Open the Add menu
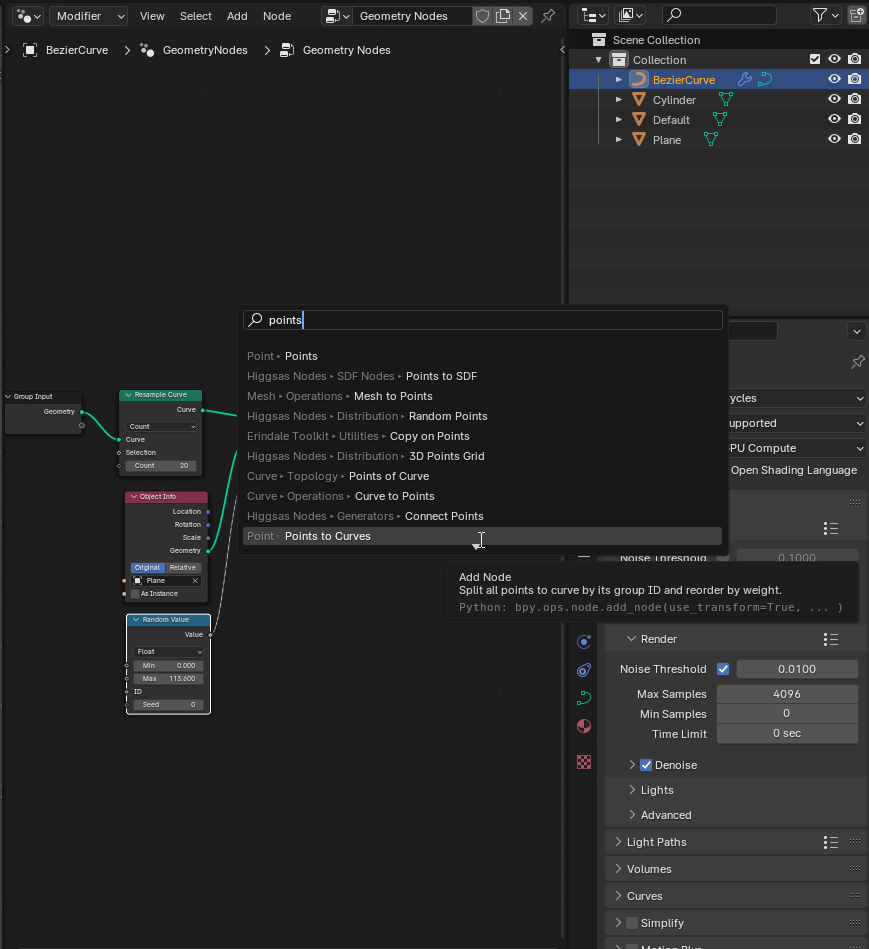The height and width of the screenshot is (949, 869). click(237, 16)
